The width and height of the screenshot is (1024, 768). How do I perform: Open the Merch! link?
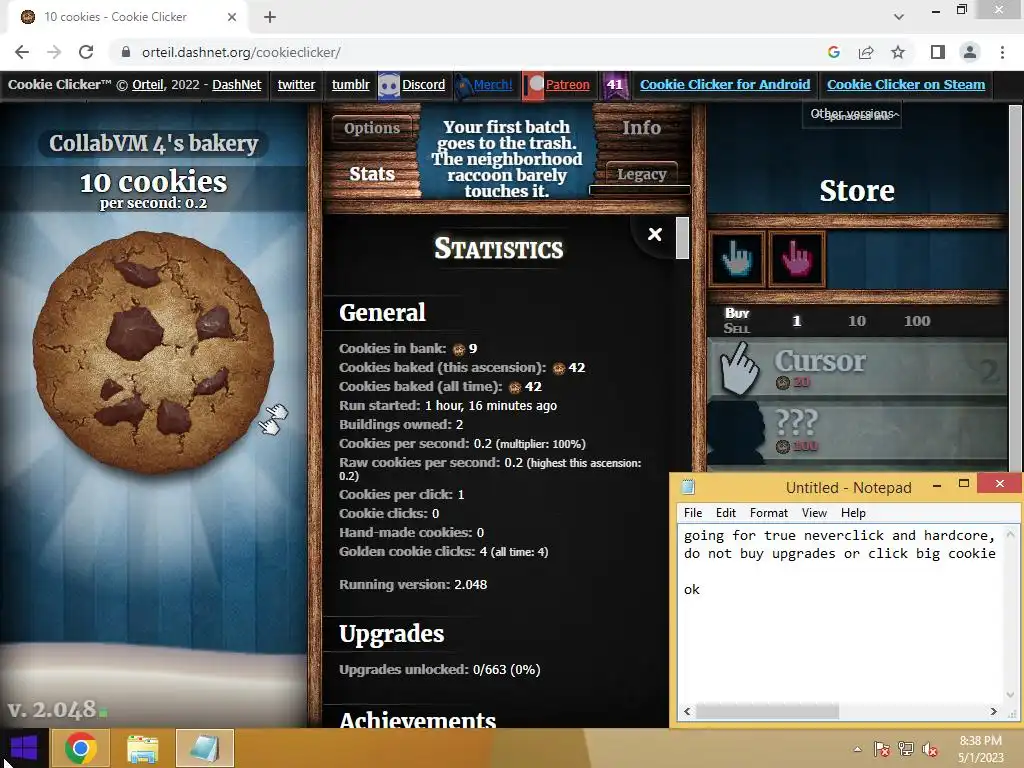coord(492,84)
